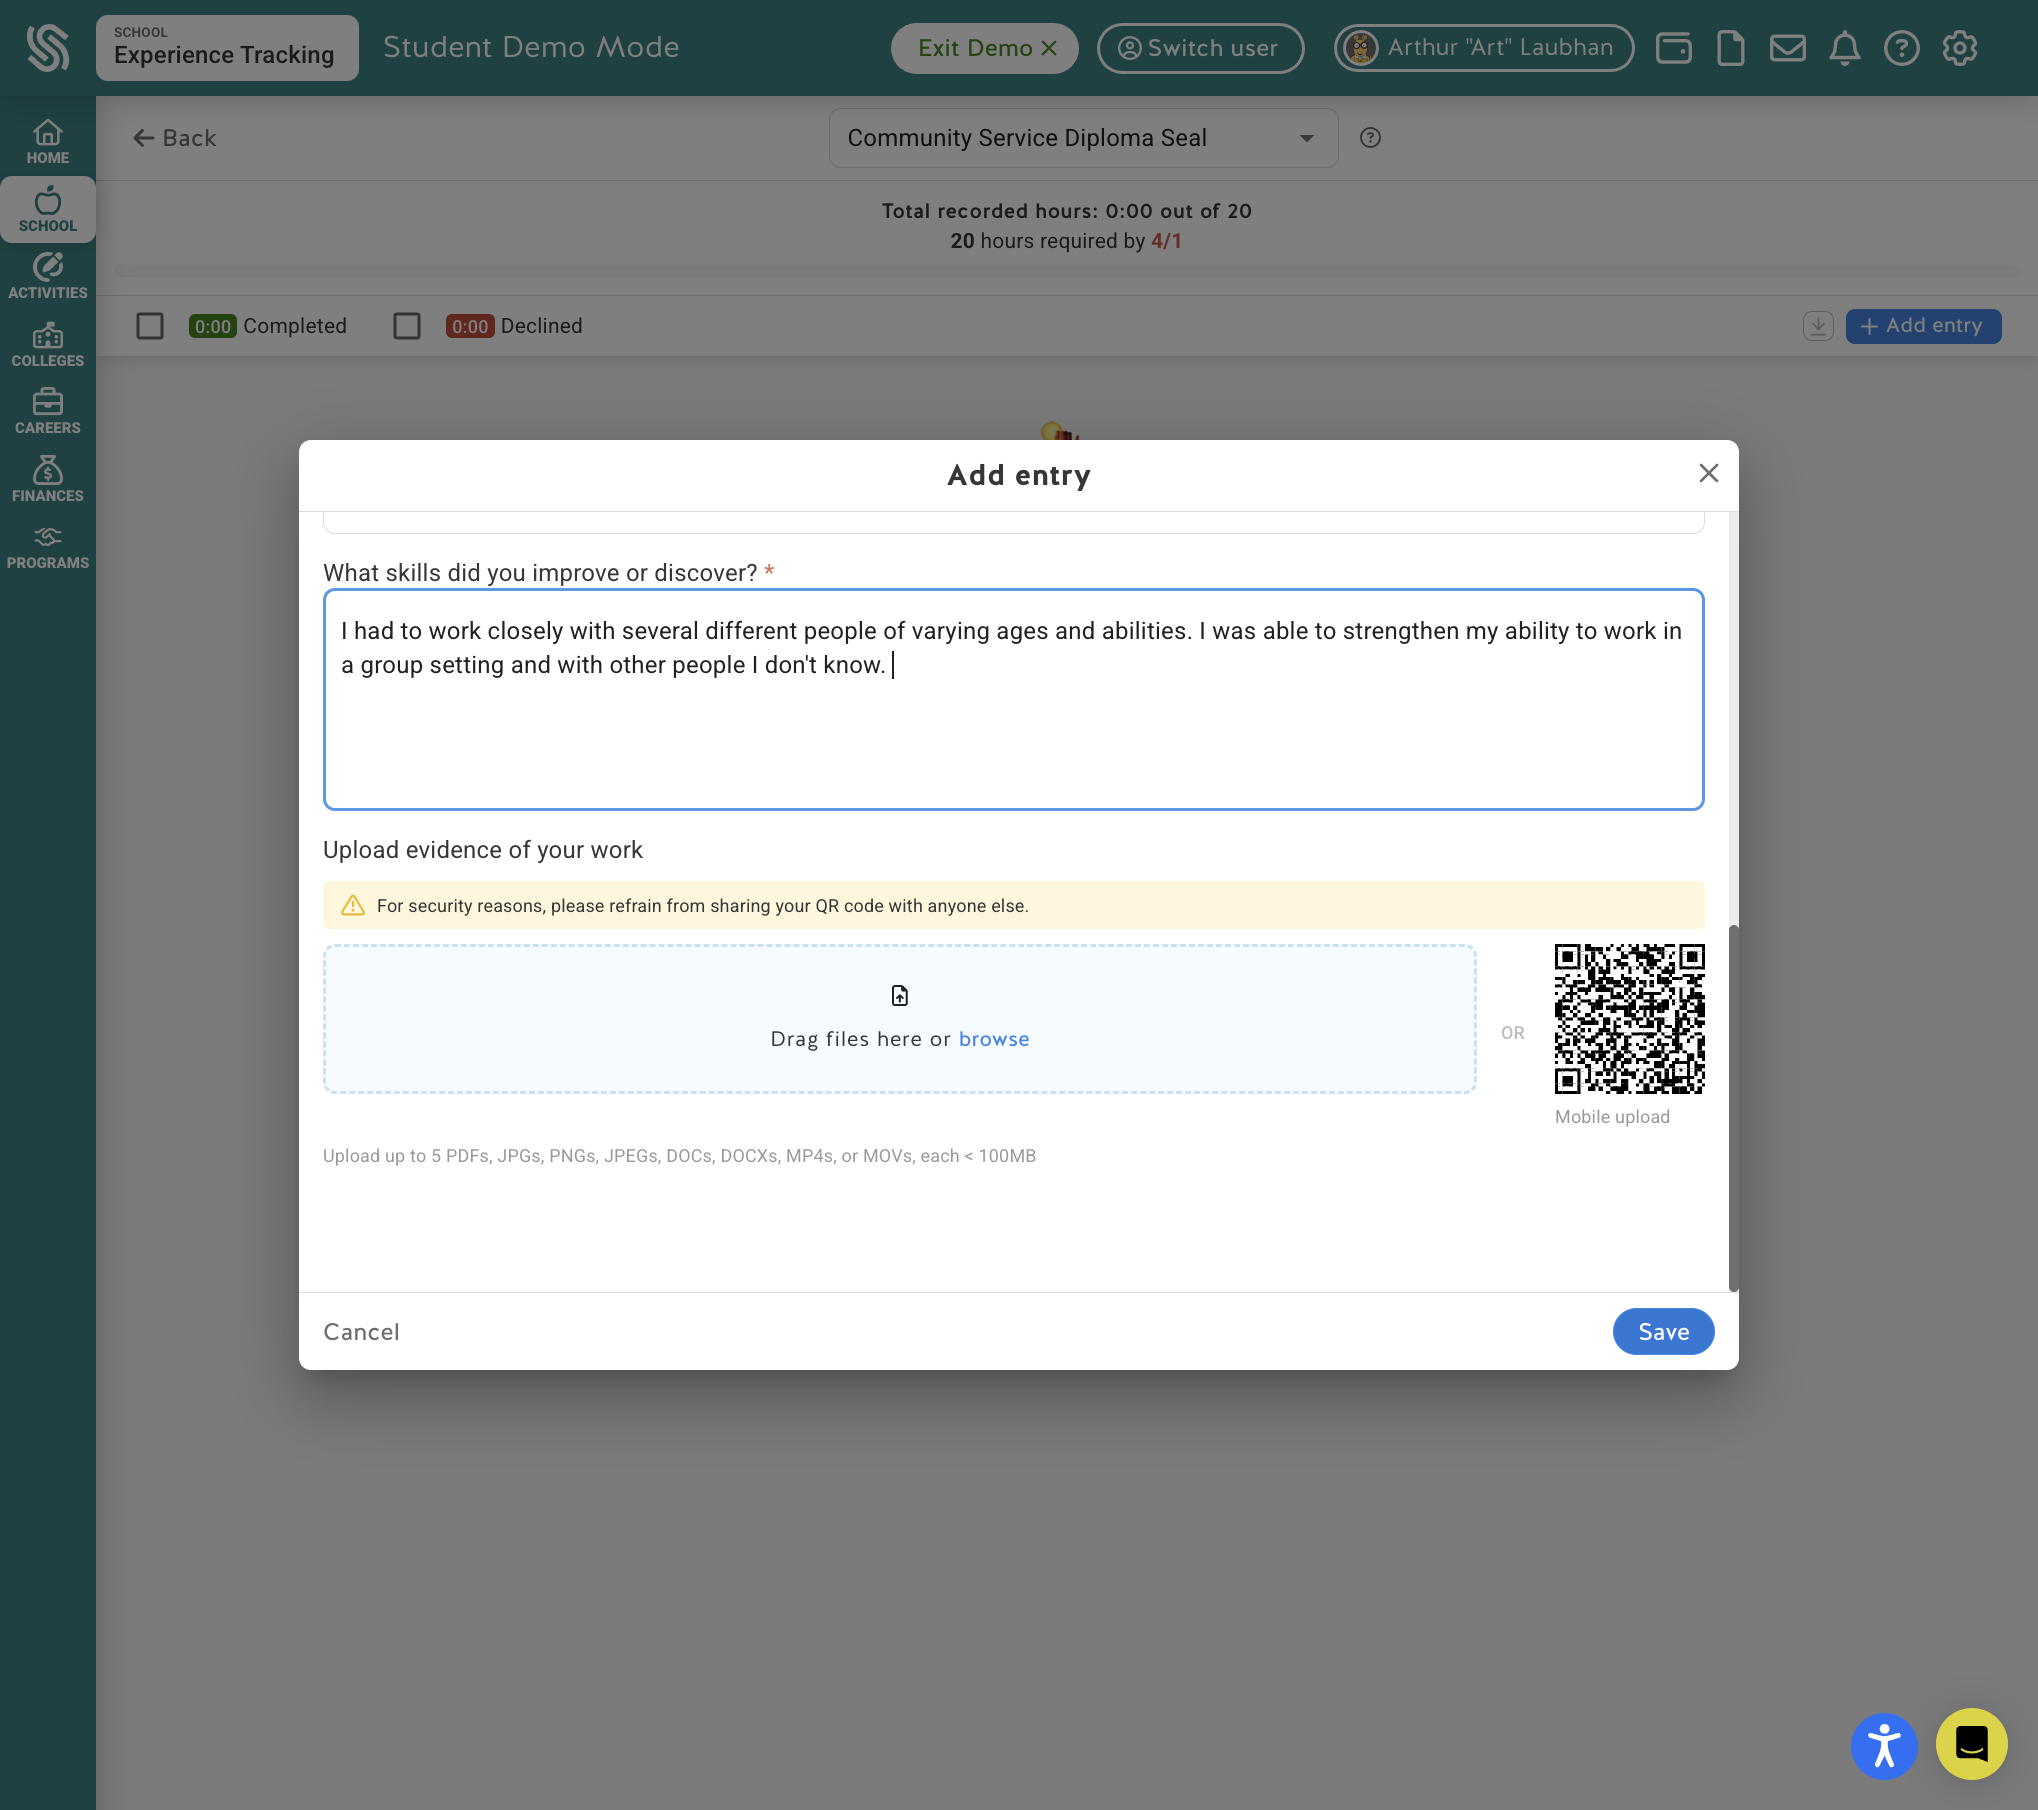Open the wallet icon in the top bar
This screenshot has height=1810, width=2038.
click(x=1673, y=48)
